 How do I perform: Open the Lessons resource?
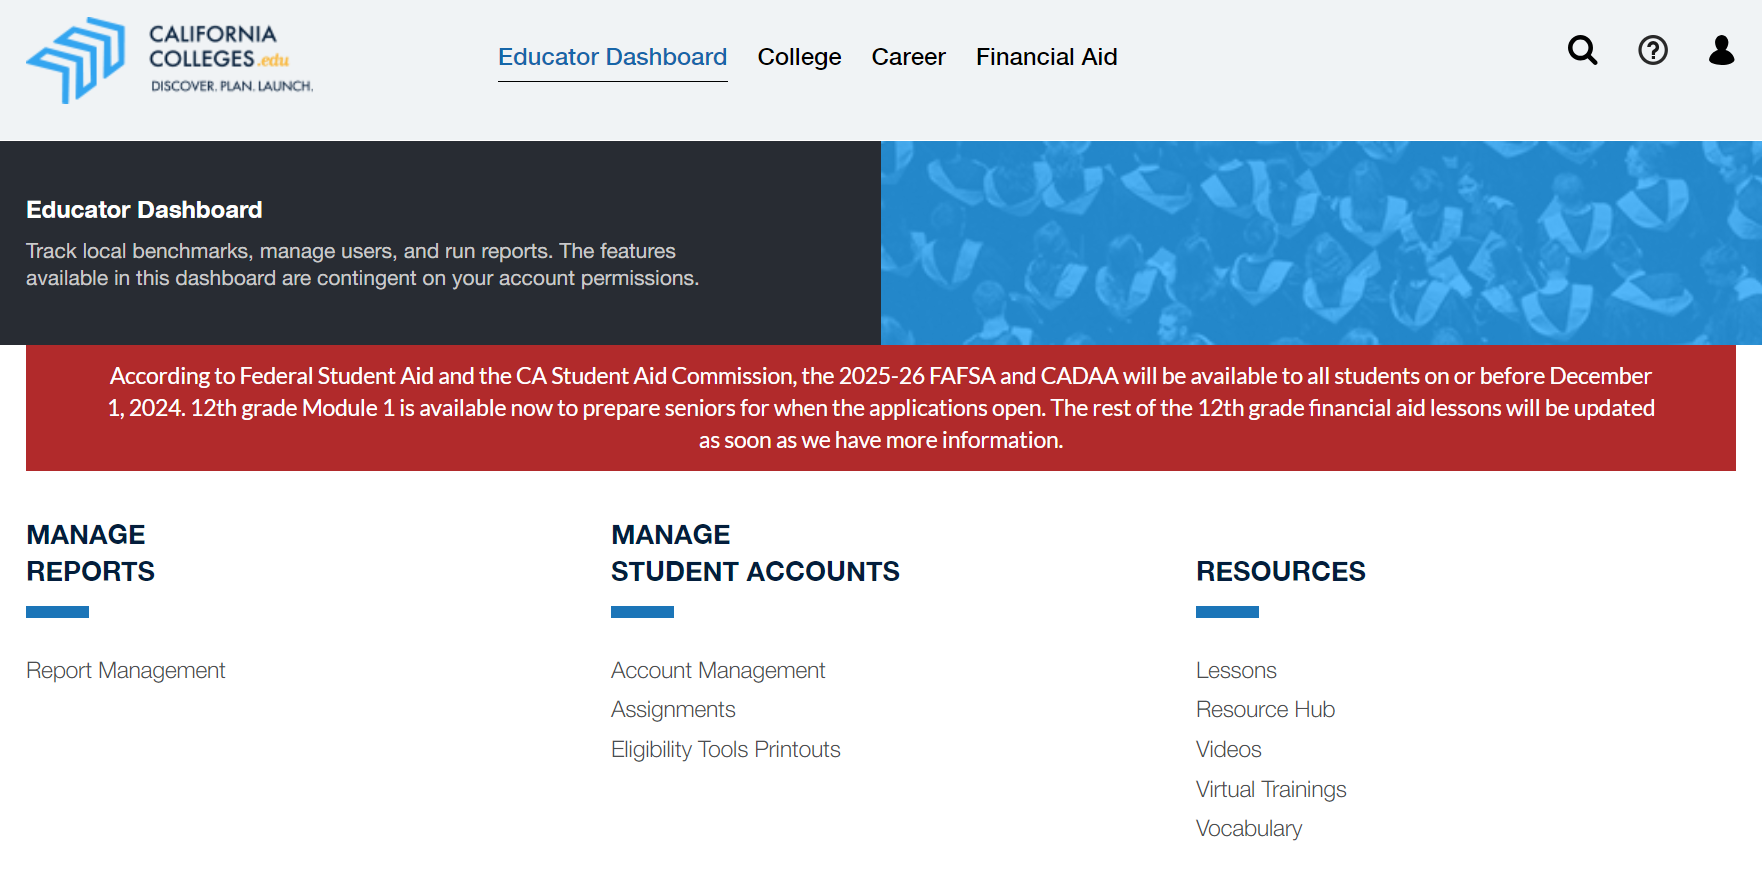pyautogui.click(x=1236, y=670)
